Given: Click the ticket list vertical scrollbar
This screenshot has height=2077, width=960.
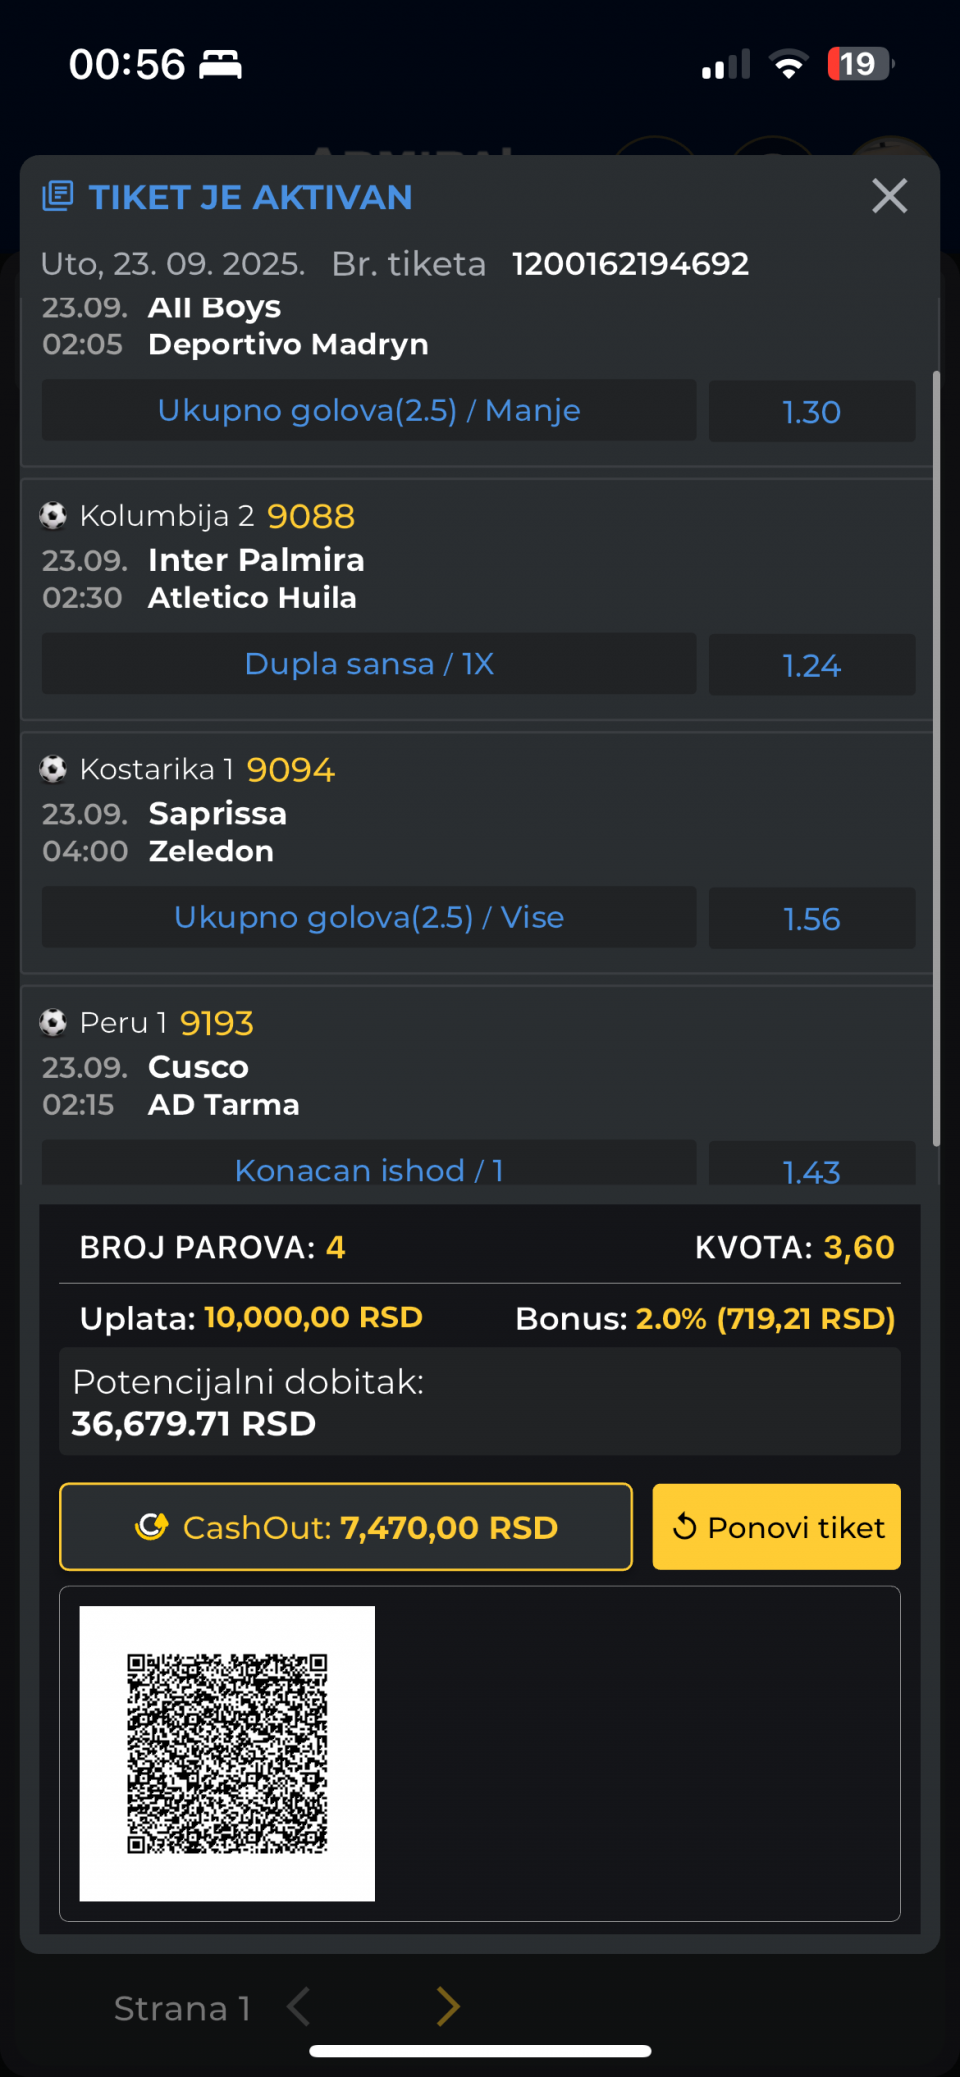Looking at the screenshot, I should [x=936, y=758].
